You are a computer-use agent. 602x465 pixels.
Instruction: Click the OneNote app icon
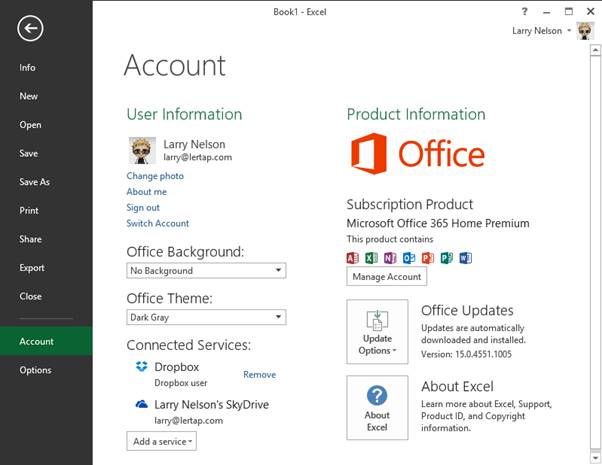(x=390, y=258)
